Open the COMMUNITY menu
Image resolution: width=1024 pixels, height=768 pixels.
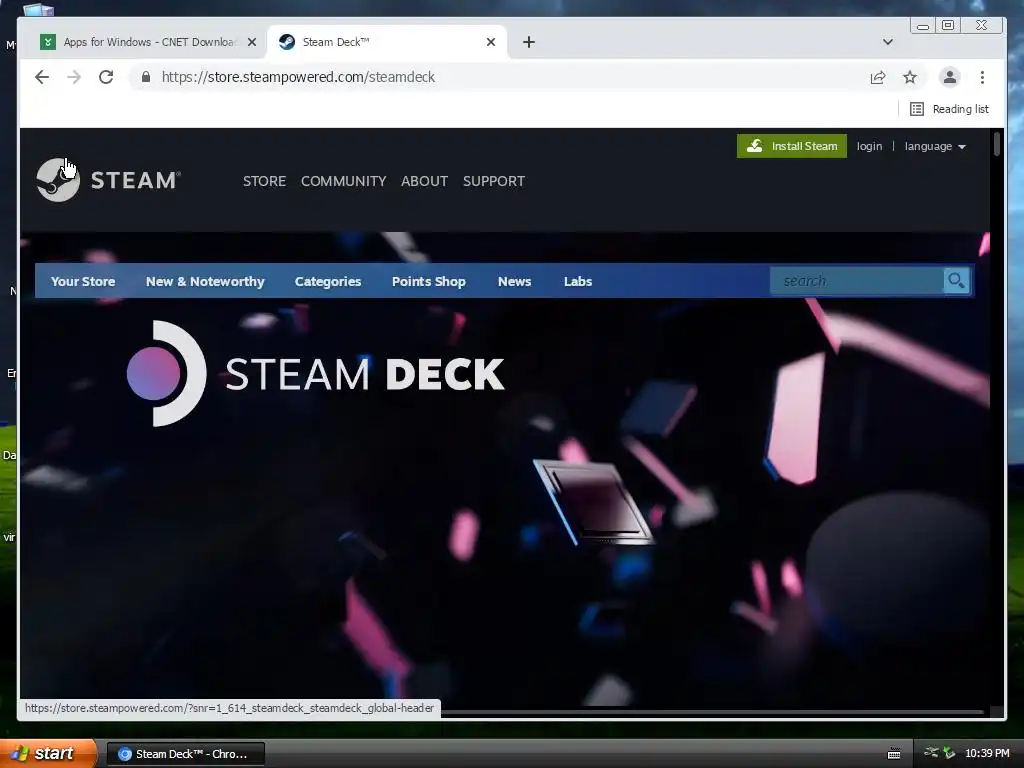point(344,181)
